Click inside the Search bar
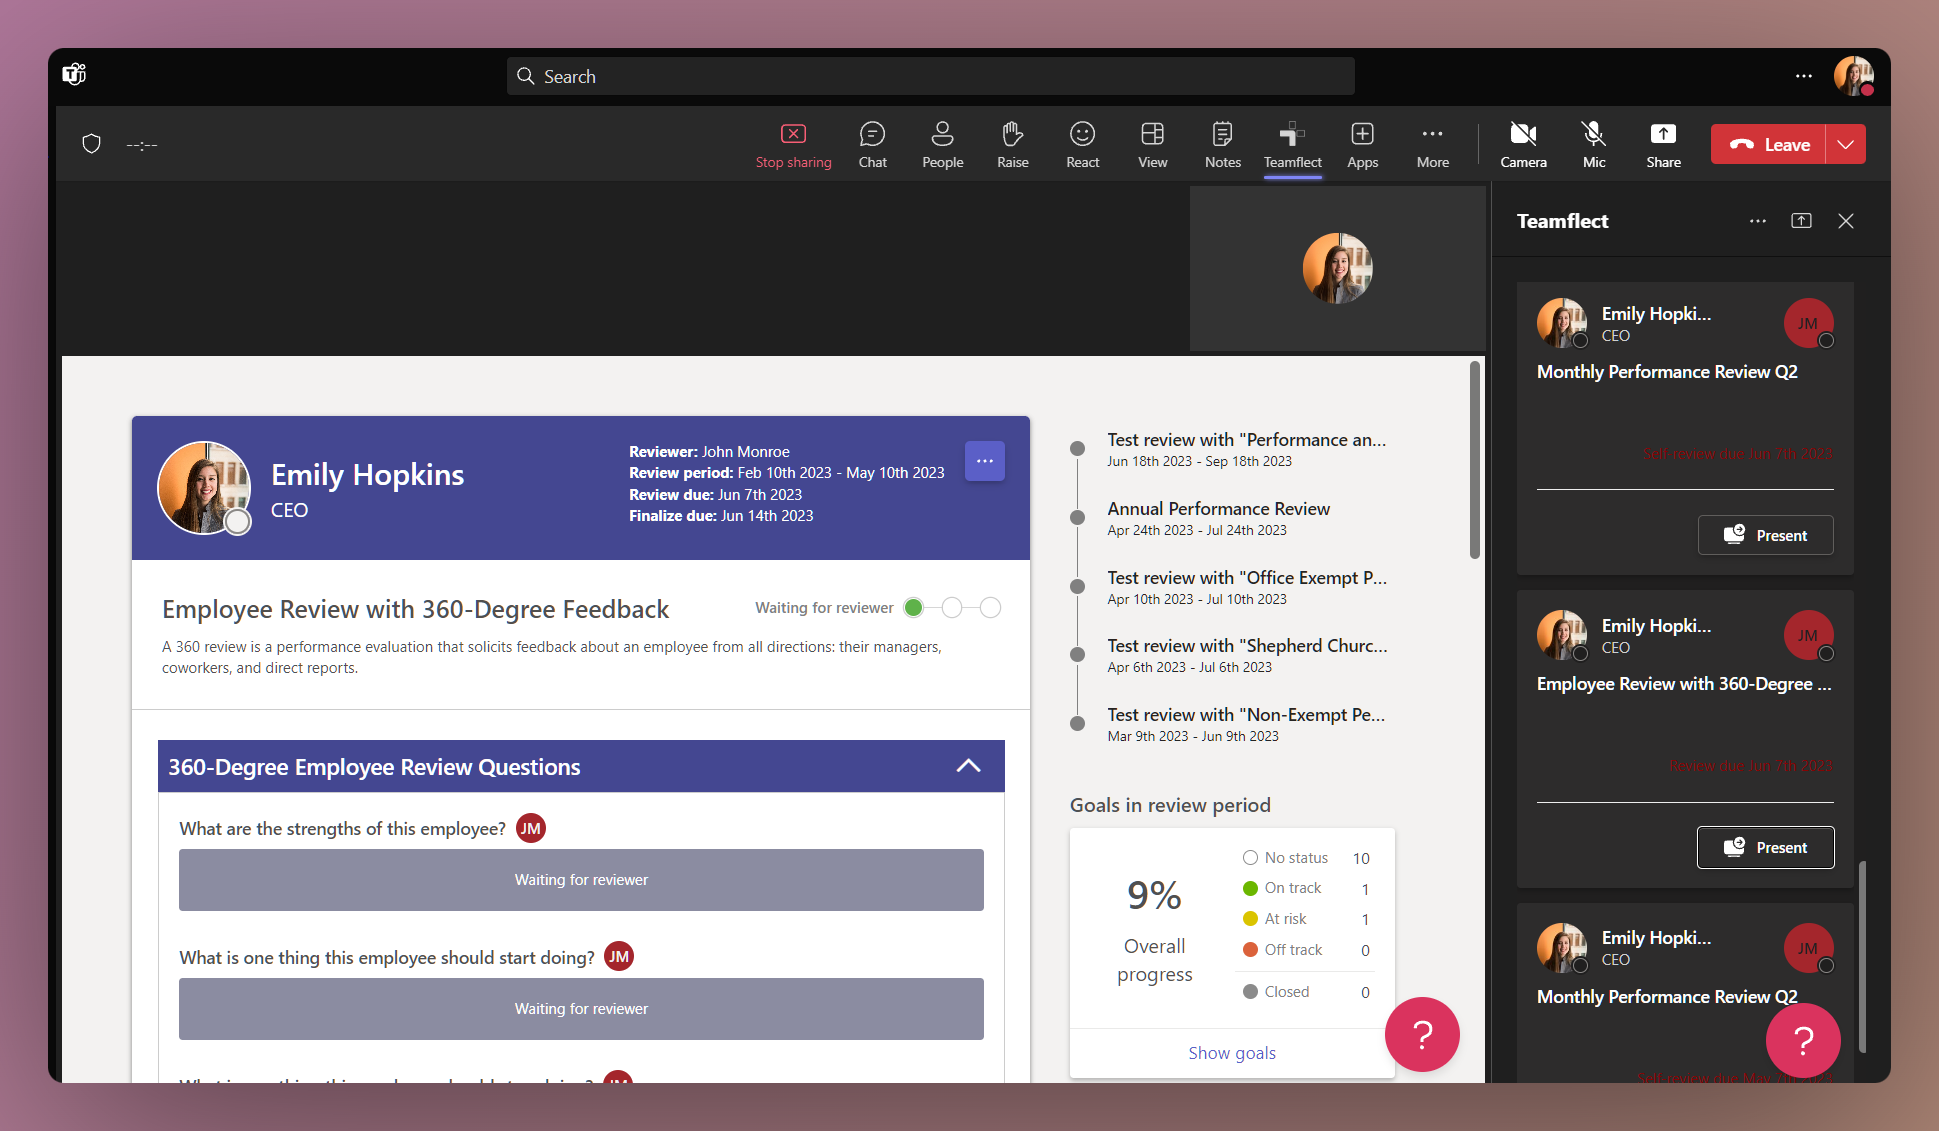1939x1131 pixels. coord(928,75)
